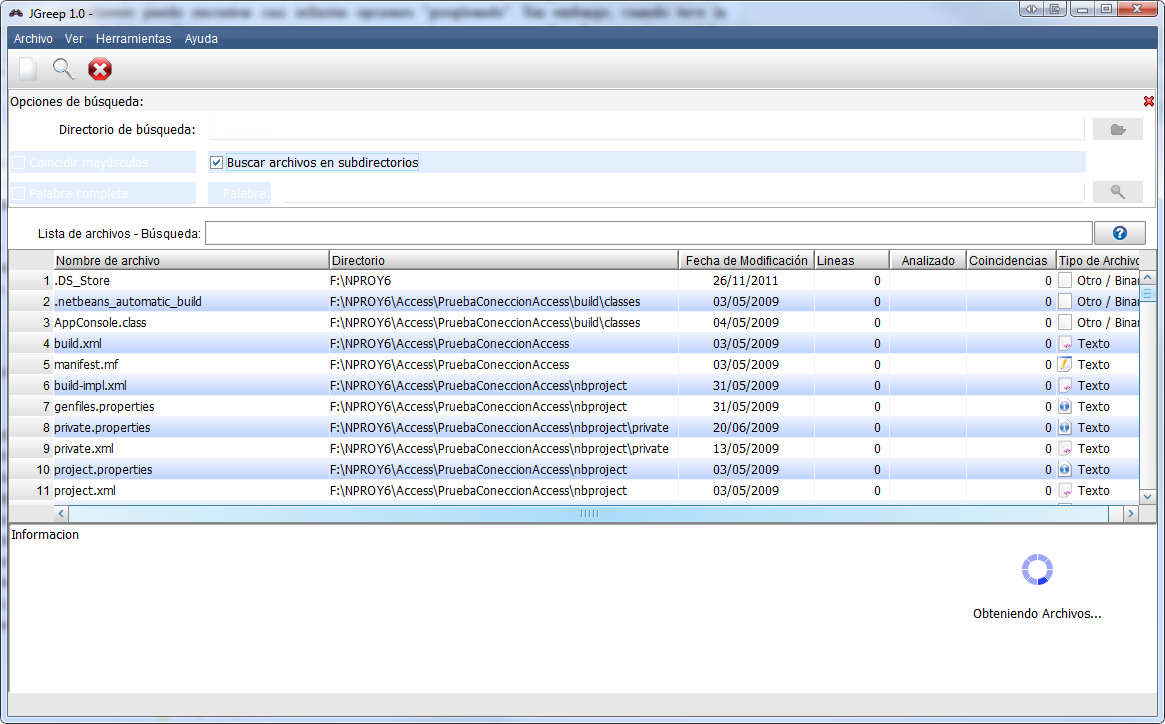Select the .DS_Store file name

click(x=82, y=280)
